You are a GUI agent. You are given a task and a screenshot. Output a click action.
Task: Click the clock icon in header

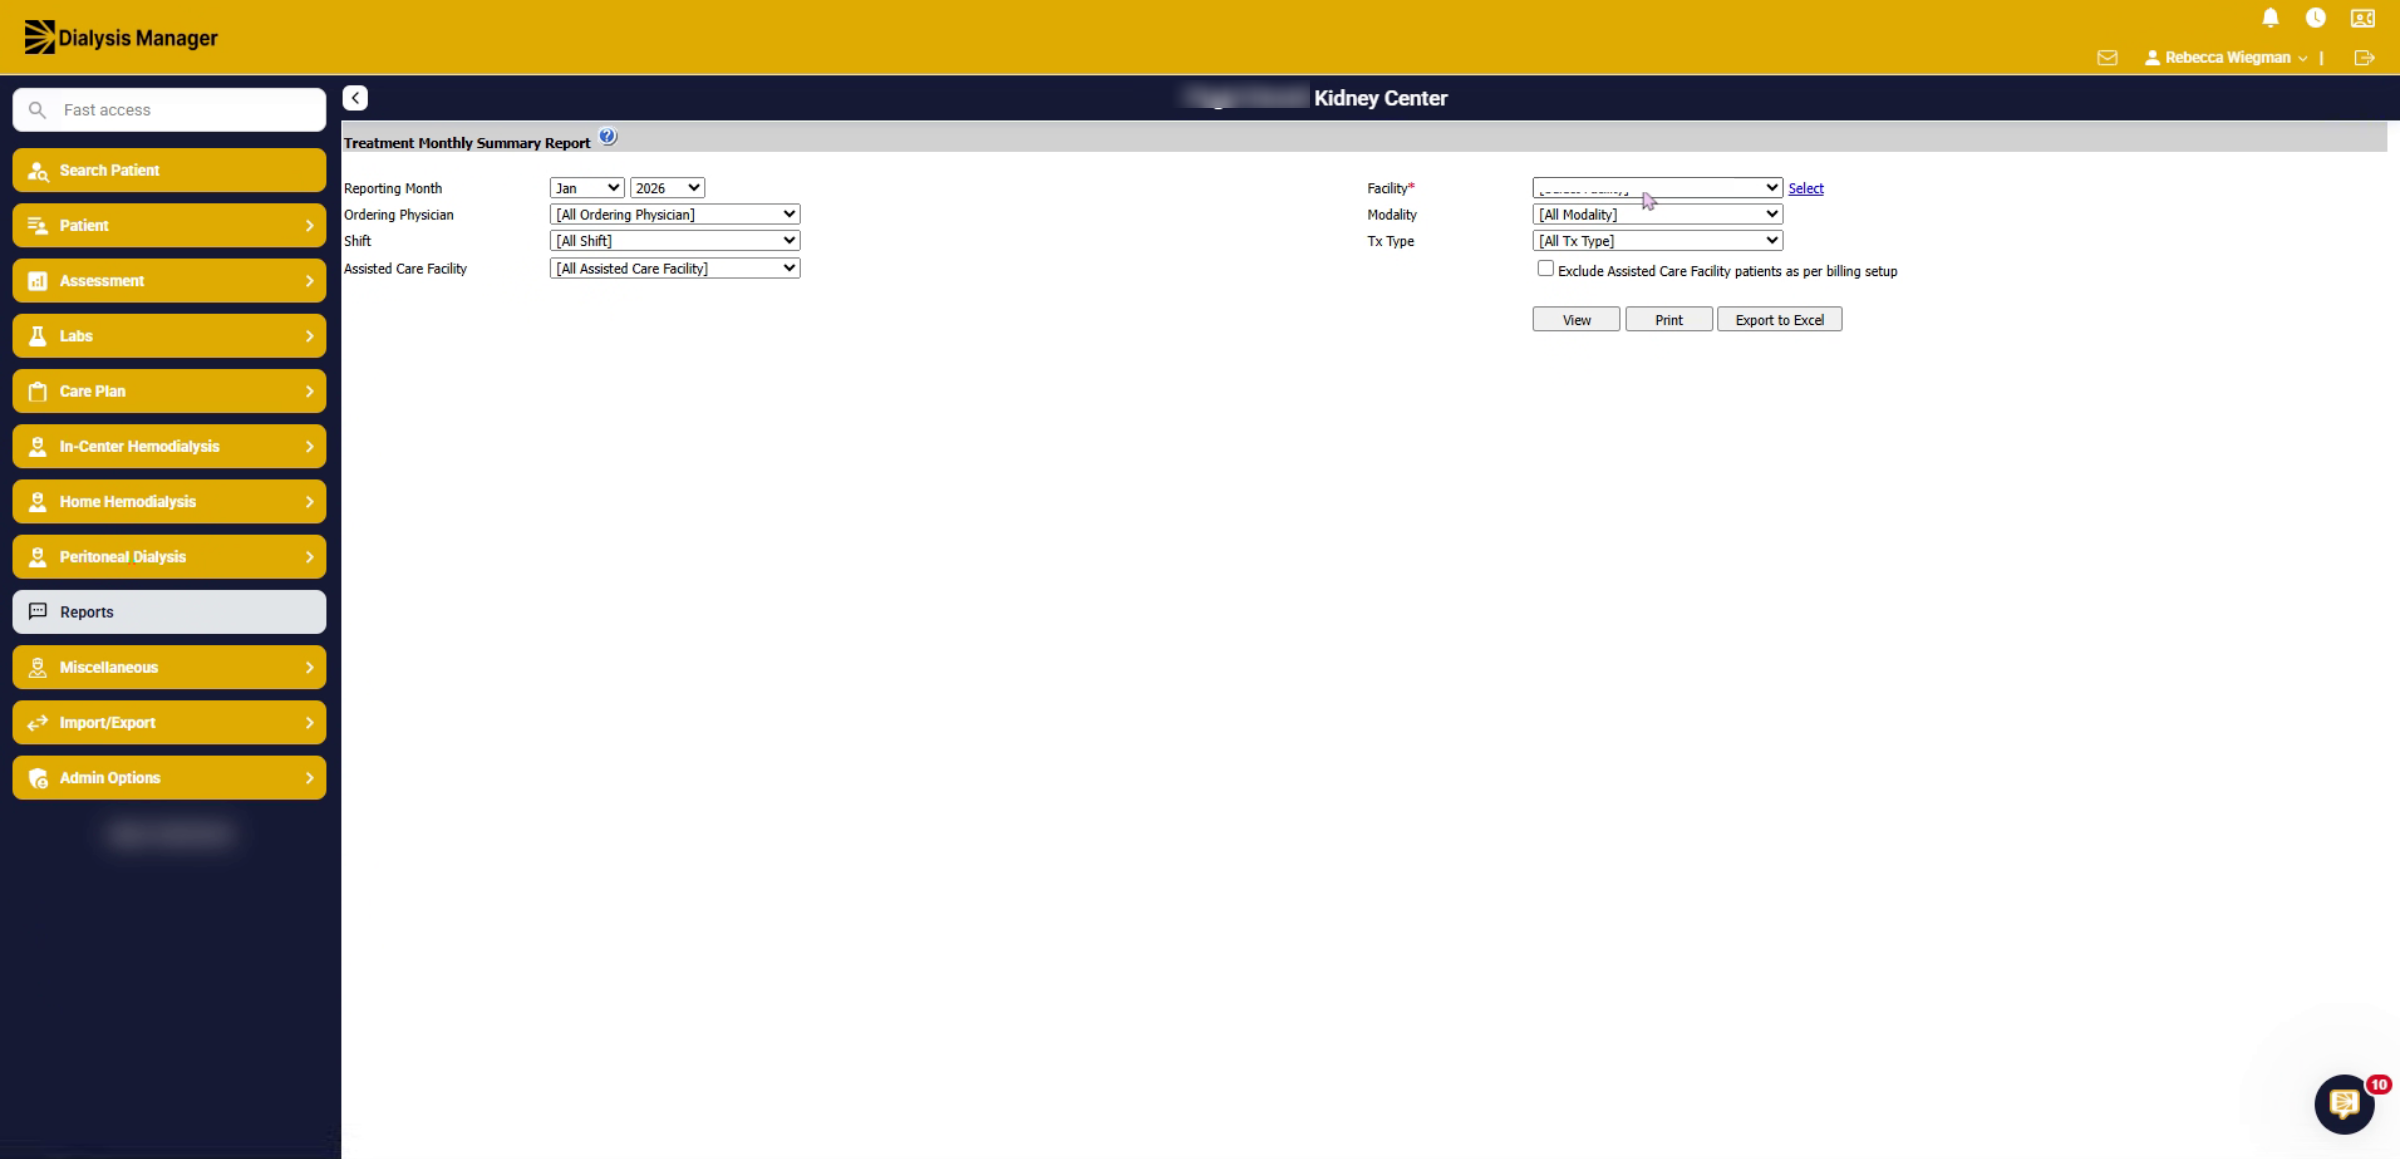coord(2315,18)
